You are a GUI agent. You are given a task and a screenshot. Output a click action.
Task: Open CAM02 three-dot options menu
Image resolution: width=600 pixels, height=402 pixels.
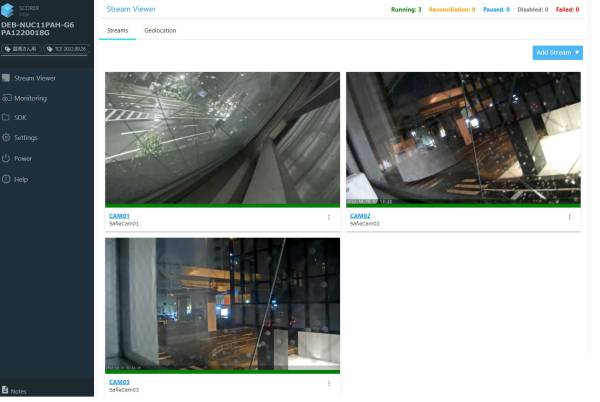click(570, 217)
